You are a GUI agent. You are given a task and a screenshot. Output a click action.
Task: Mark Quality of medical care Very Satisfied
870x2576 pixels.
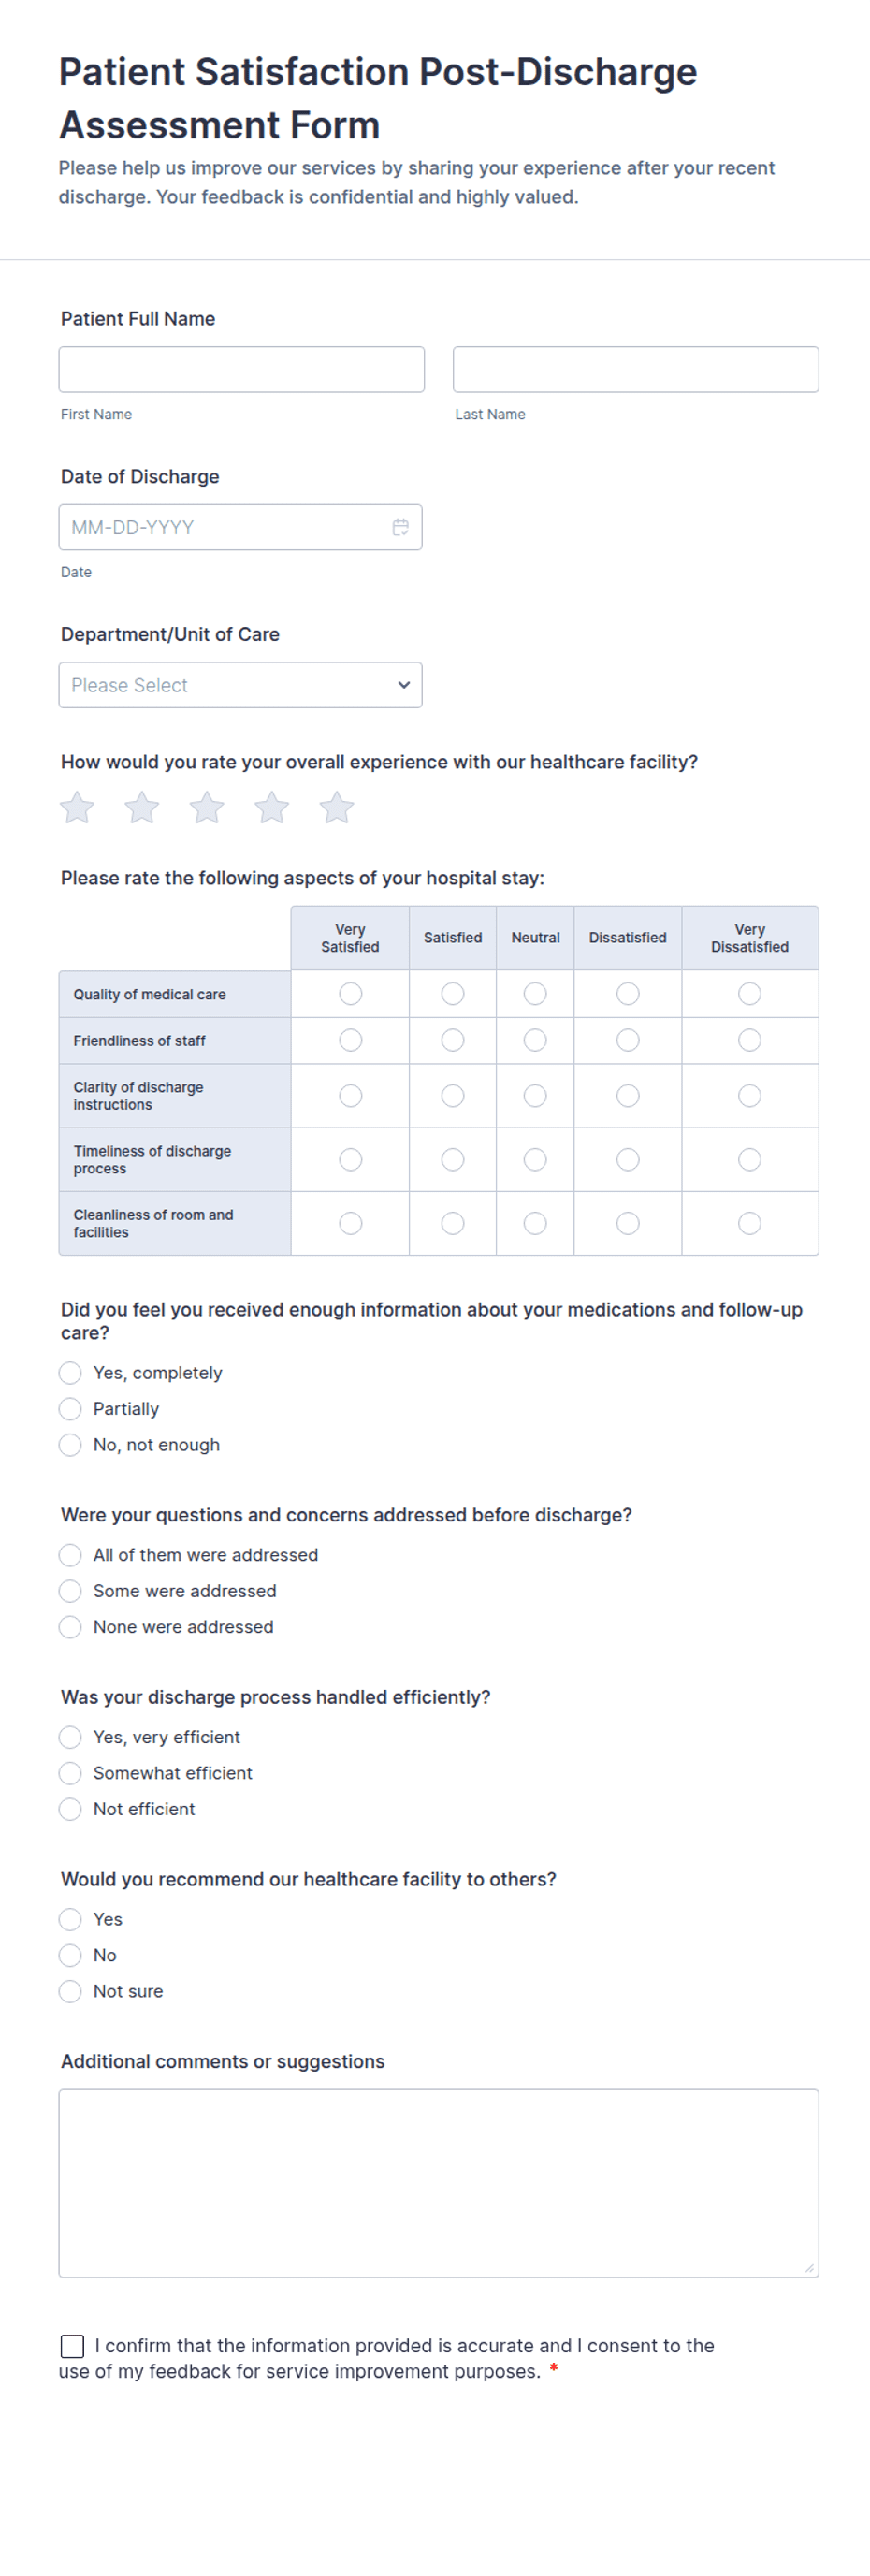coord(350,993)
